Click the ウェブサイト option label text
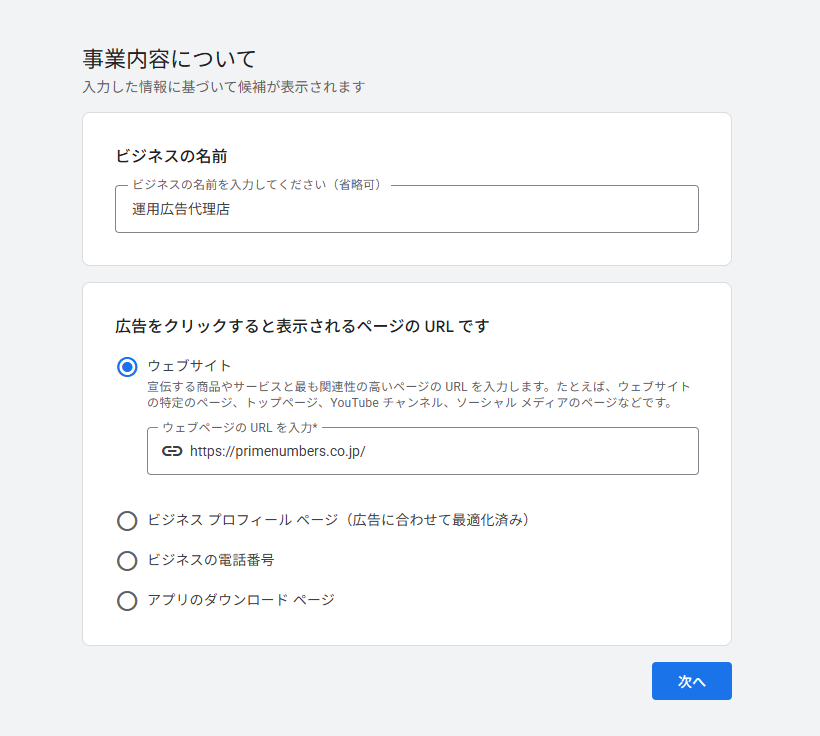This screenshot has height=736, width=820. [189, 366]
